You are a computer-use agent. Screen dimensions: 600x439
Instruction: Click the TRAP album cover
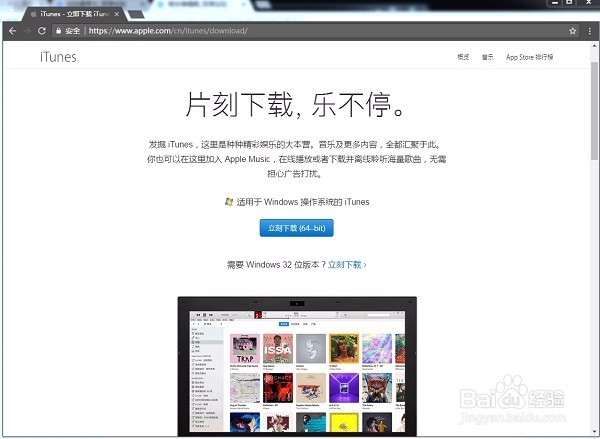tap(245, 348)
